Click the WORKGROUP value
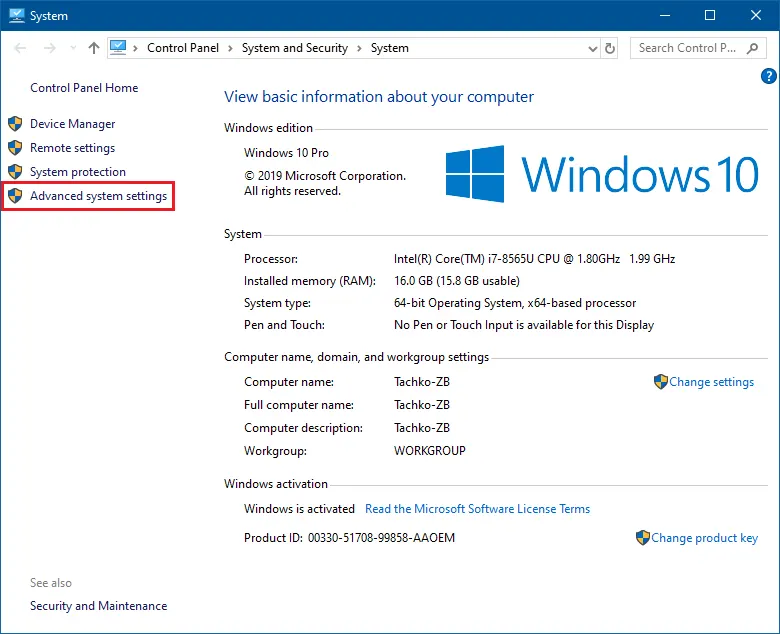Image resolution: width=780 pixels, height=634 pixels. pyautogui.click(x=430, y=451)
